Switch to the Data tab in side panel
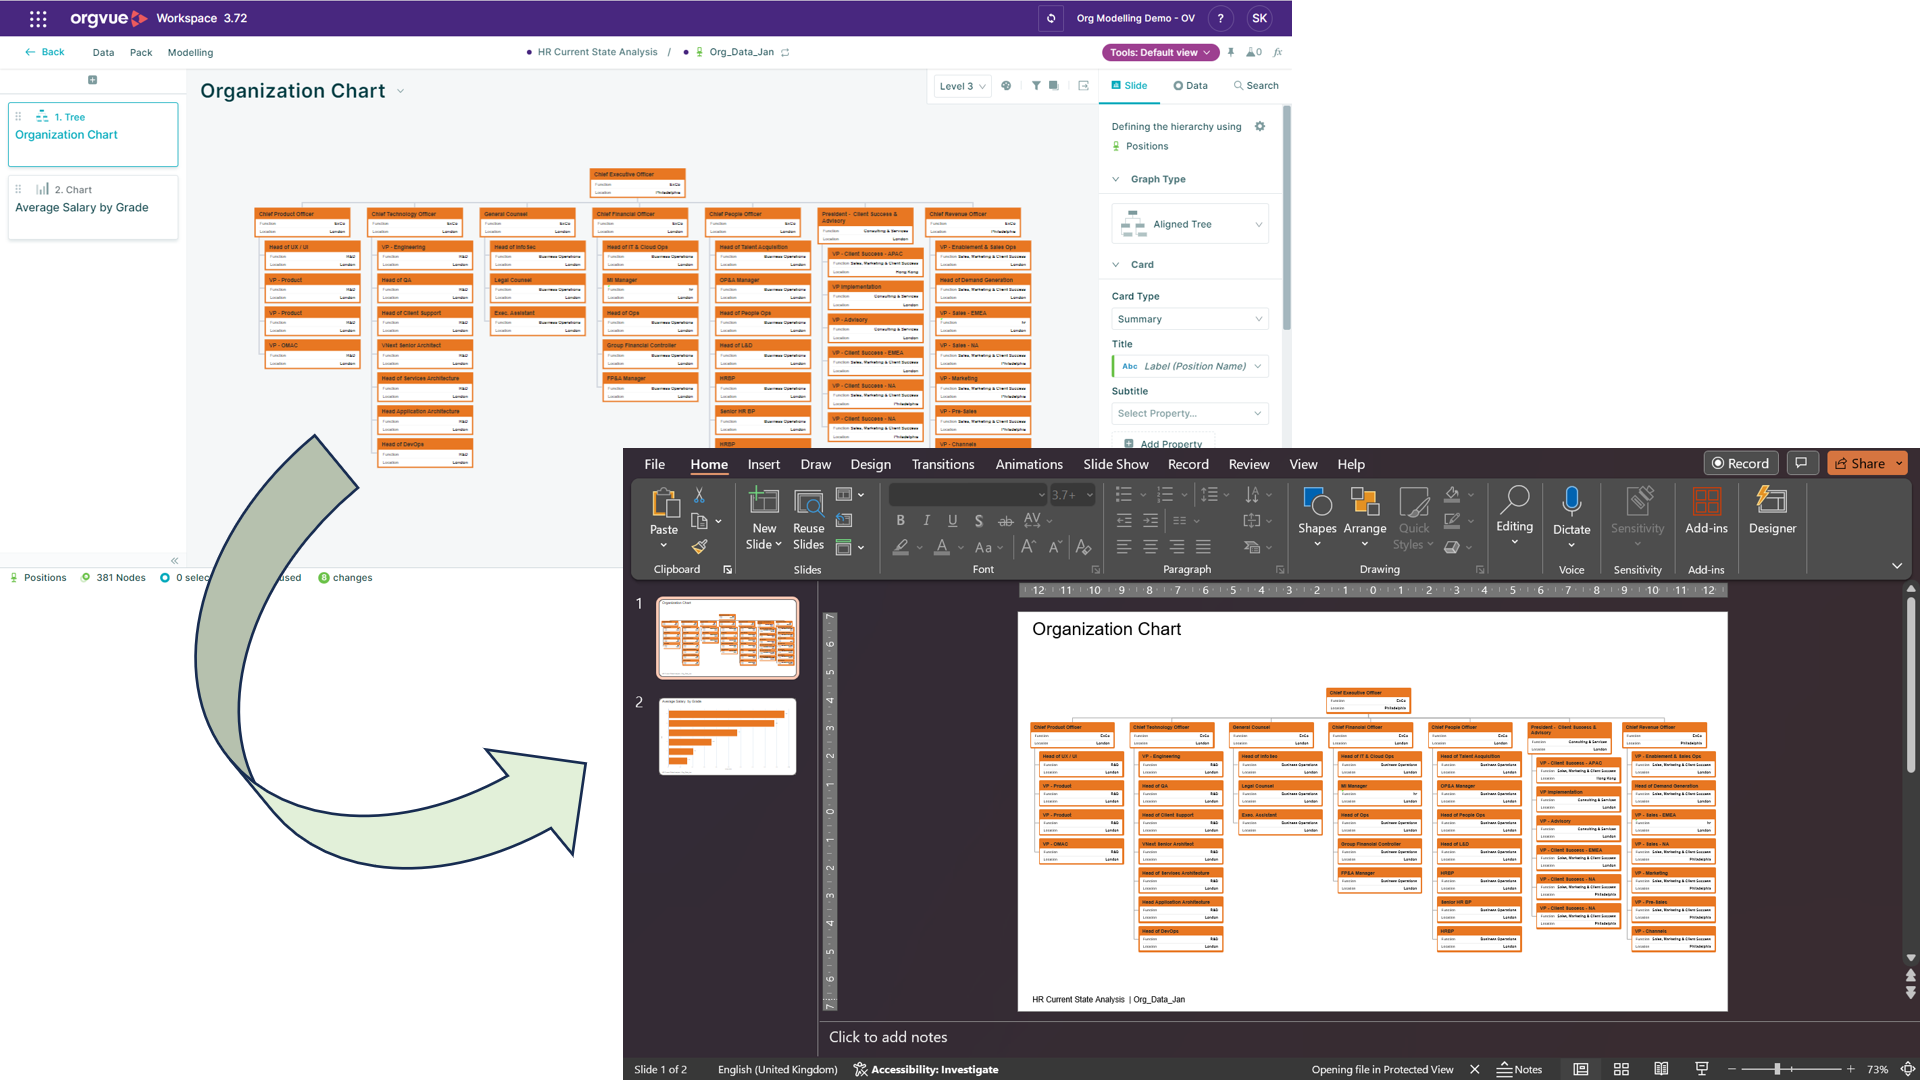Viewport: 1920px width, 1080px height. click(x=1190, y=86)
